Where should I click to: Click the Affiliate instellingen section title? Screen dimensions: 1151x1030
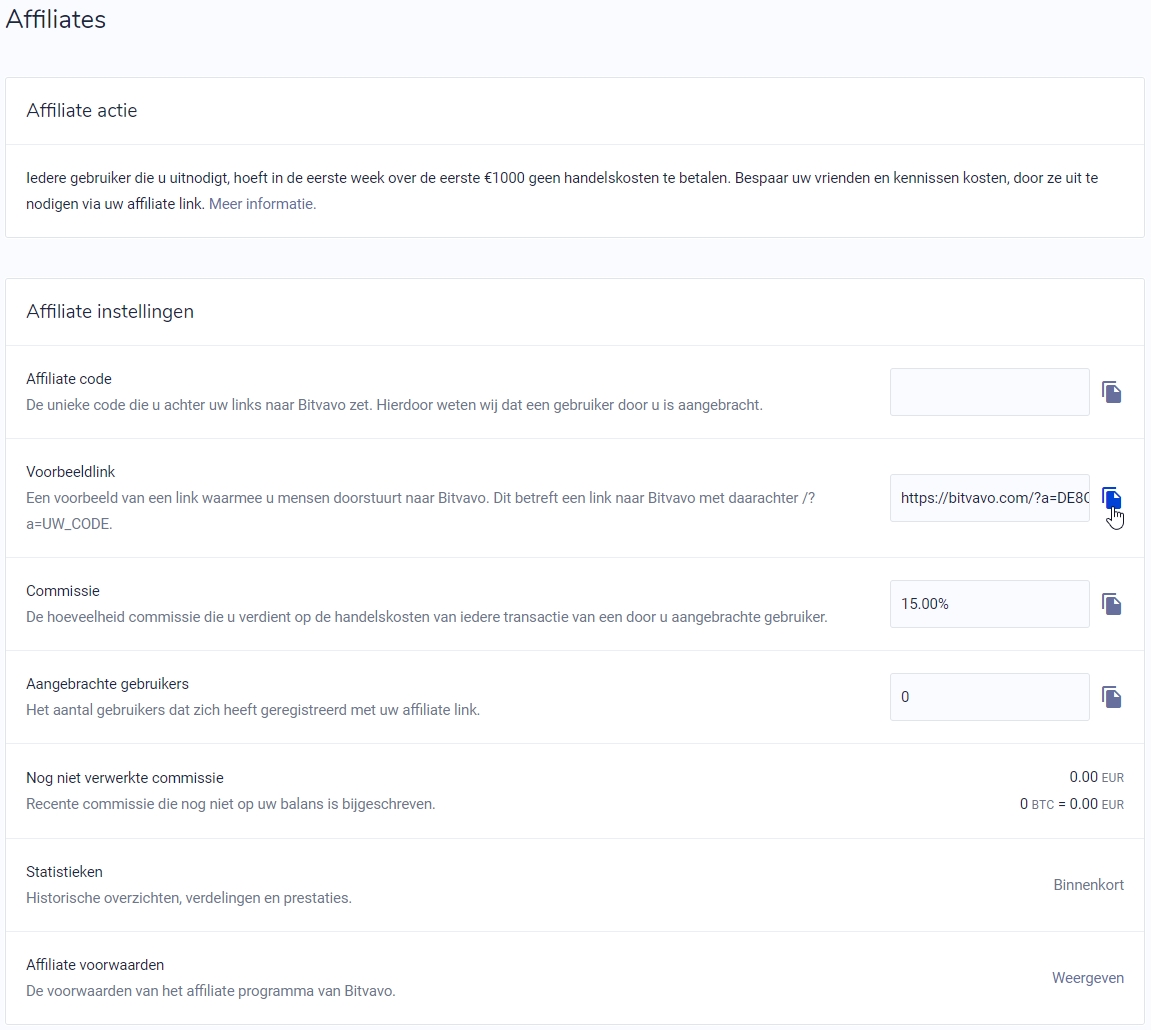(x=110, y=311)
